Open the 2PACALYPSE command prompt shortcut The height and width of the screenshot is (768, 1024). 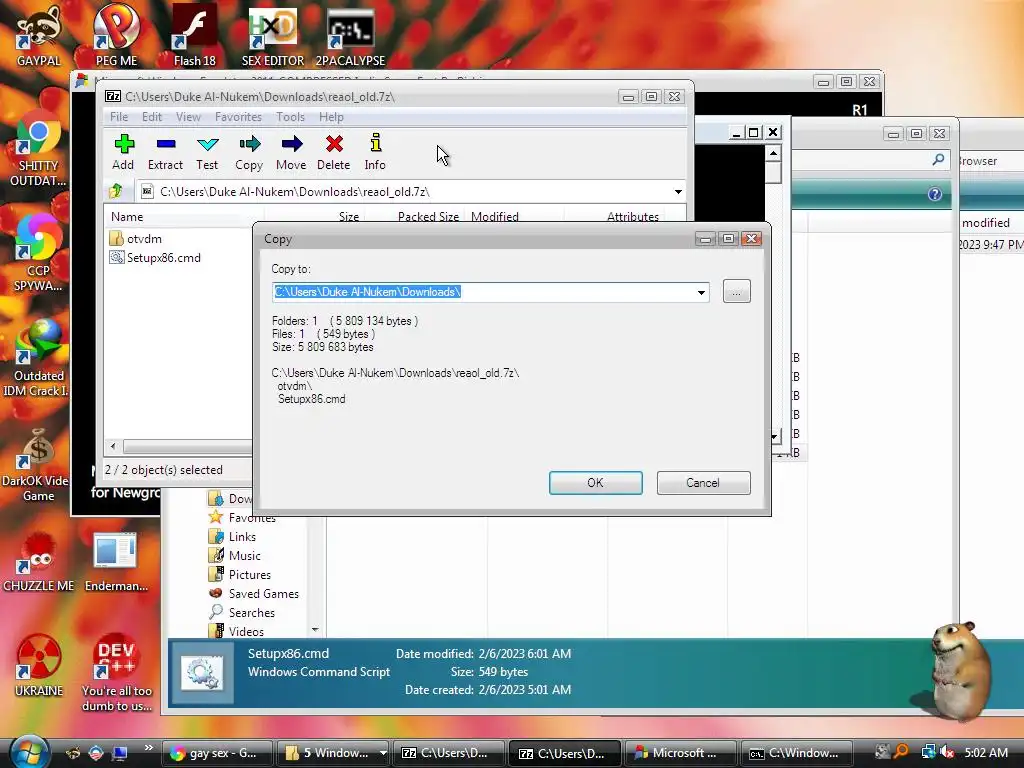[x=350, y=35]
